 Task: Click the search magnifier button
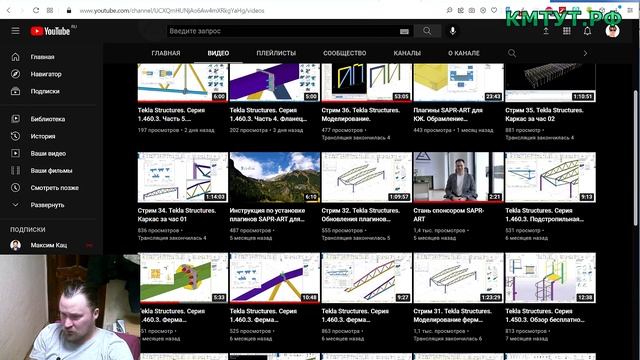coord(427,31)
